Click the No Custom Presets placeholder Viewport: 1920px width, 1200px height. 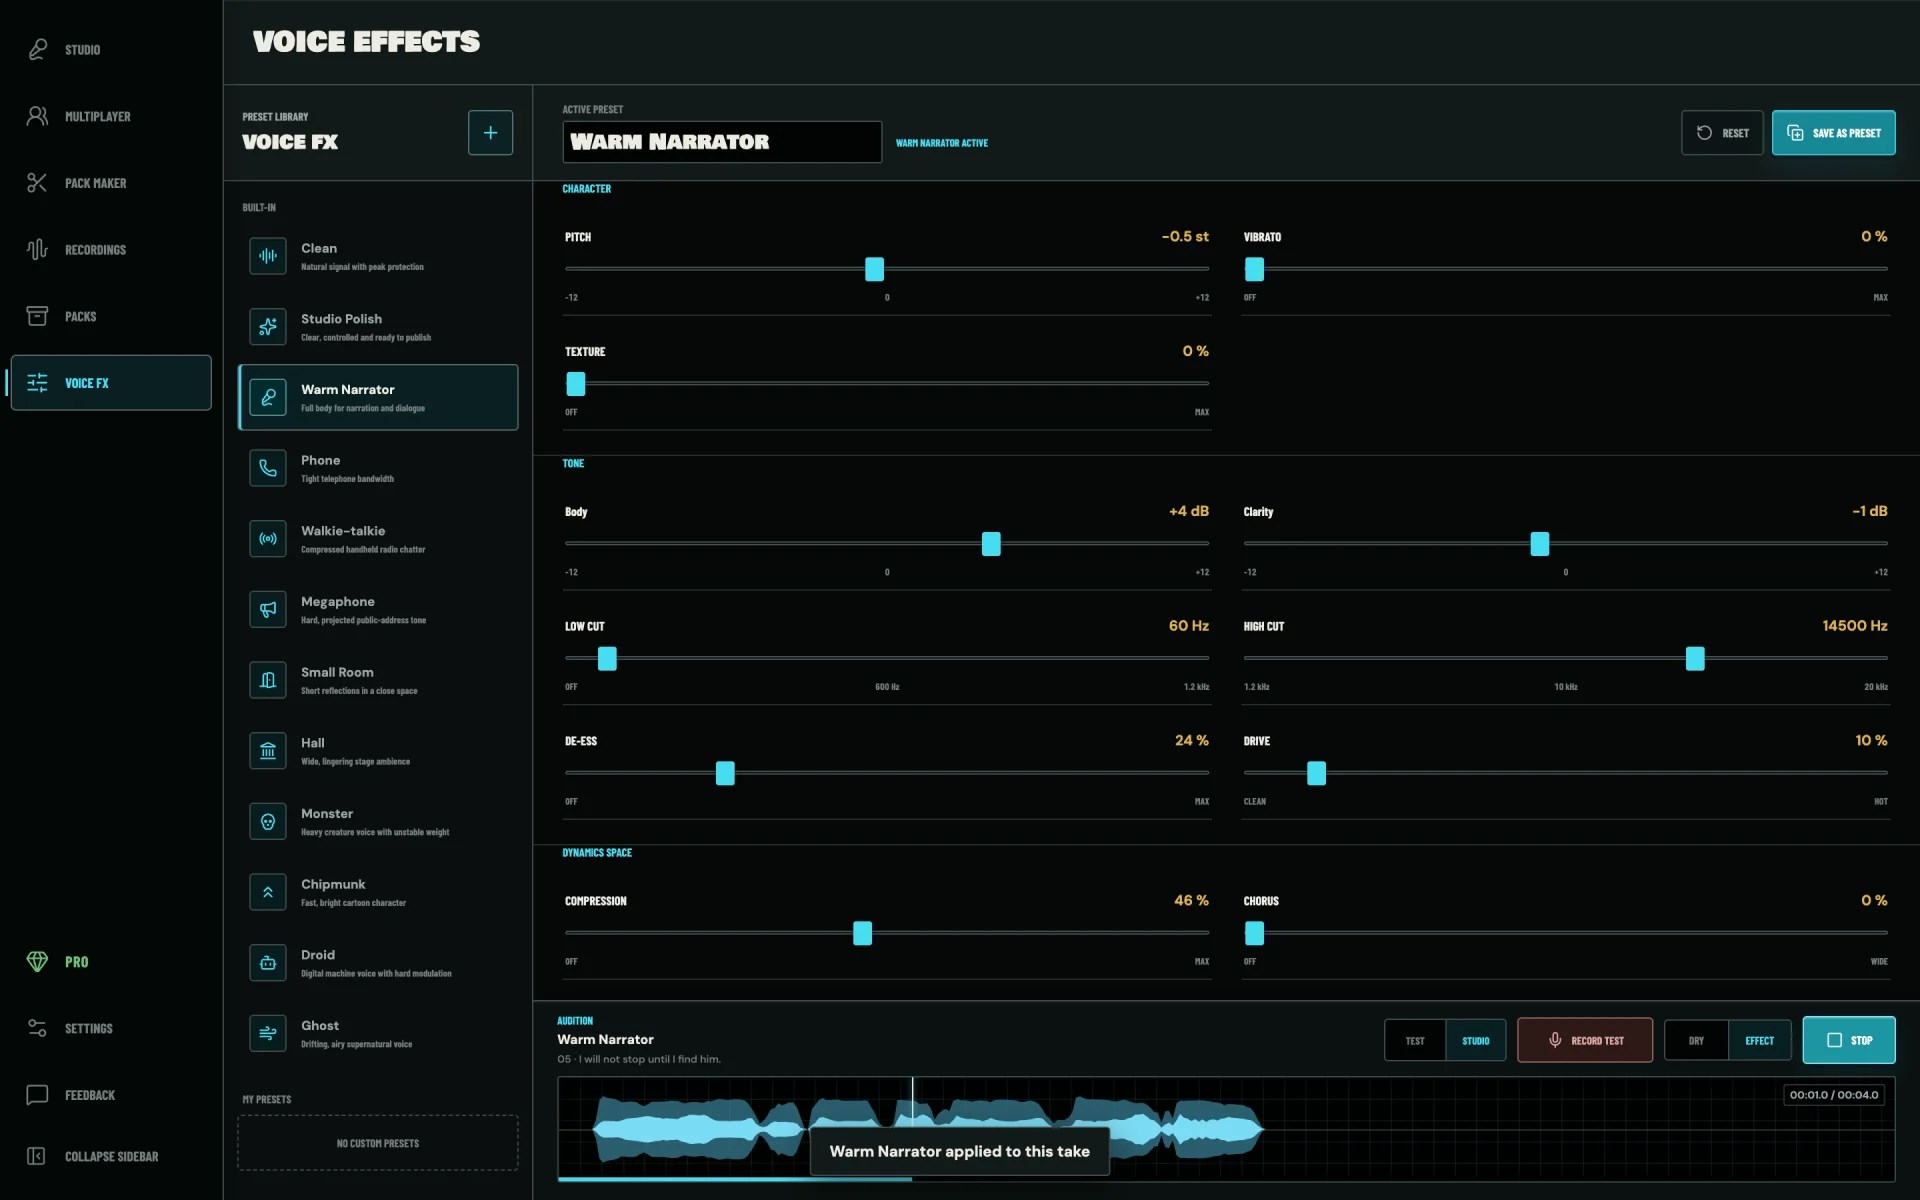(378, 1143)
